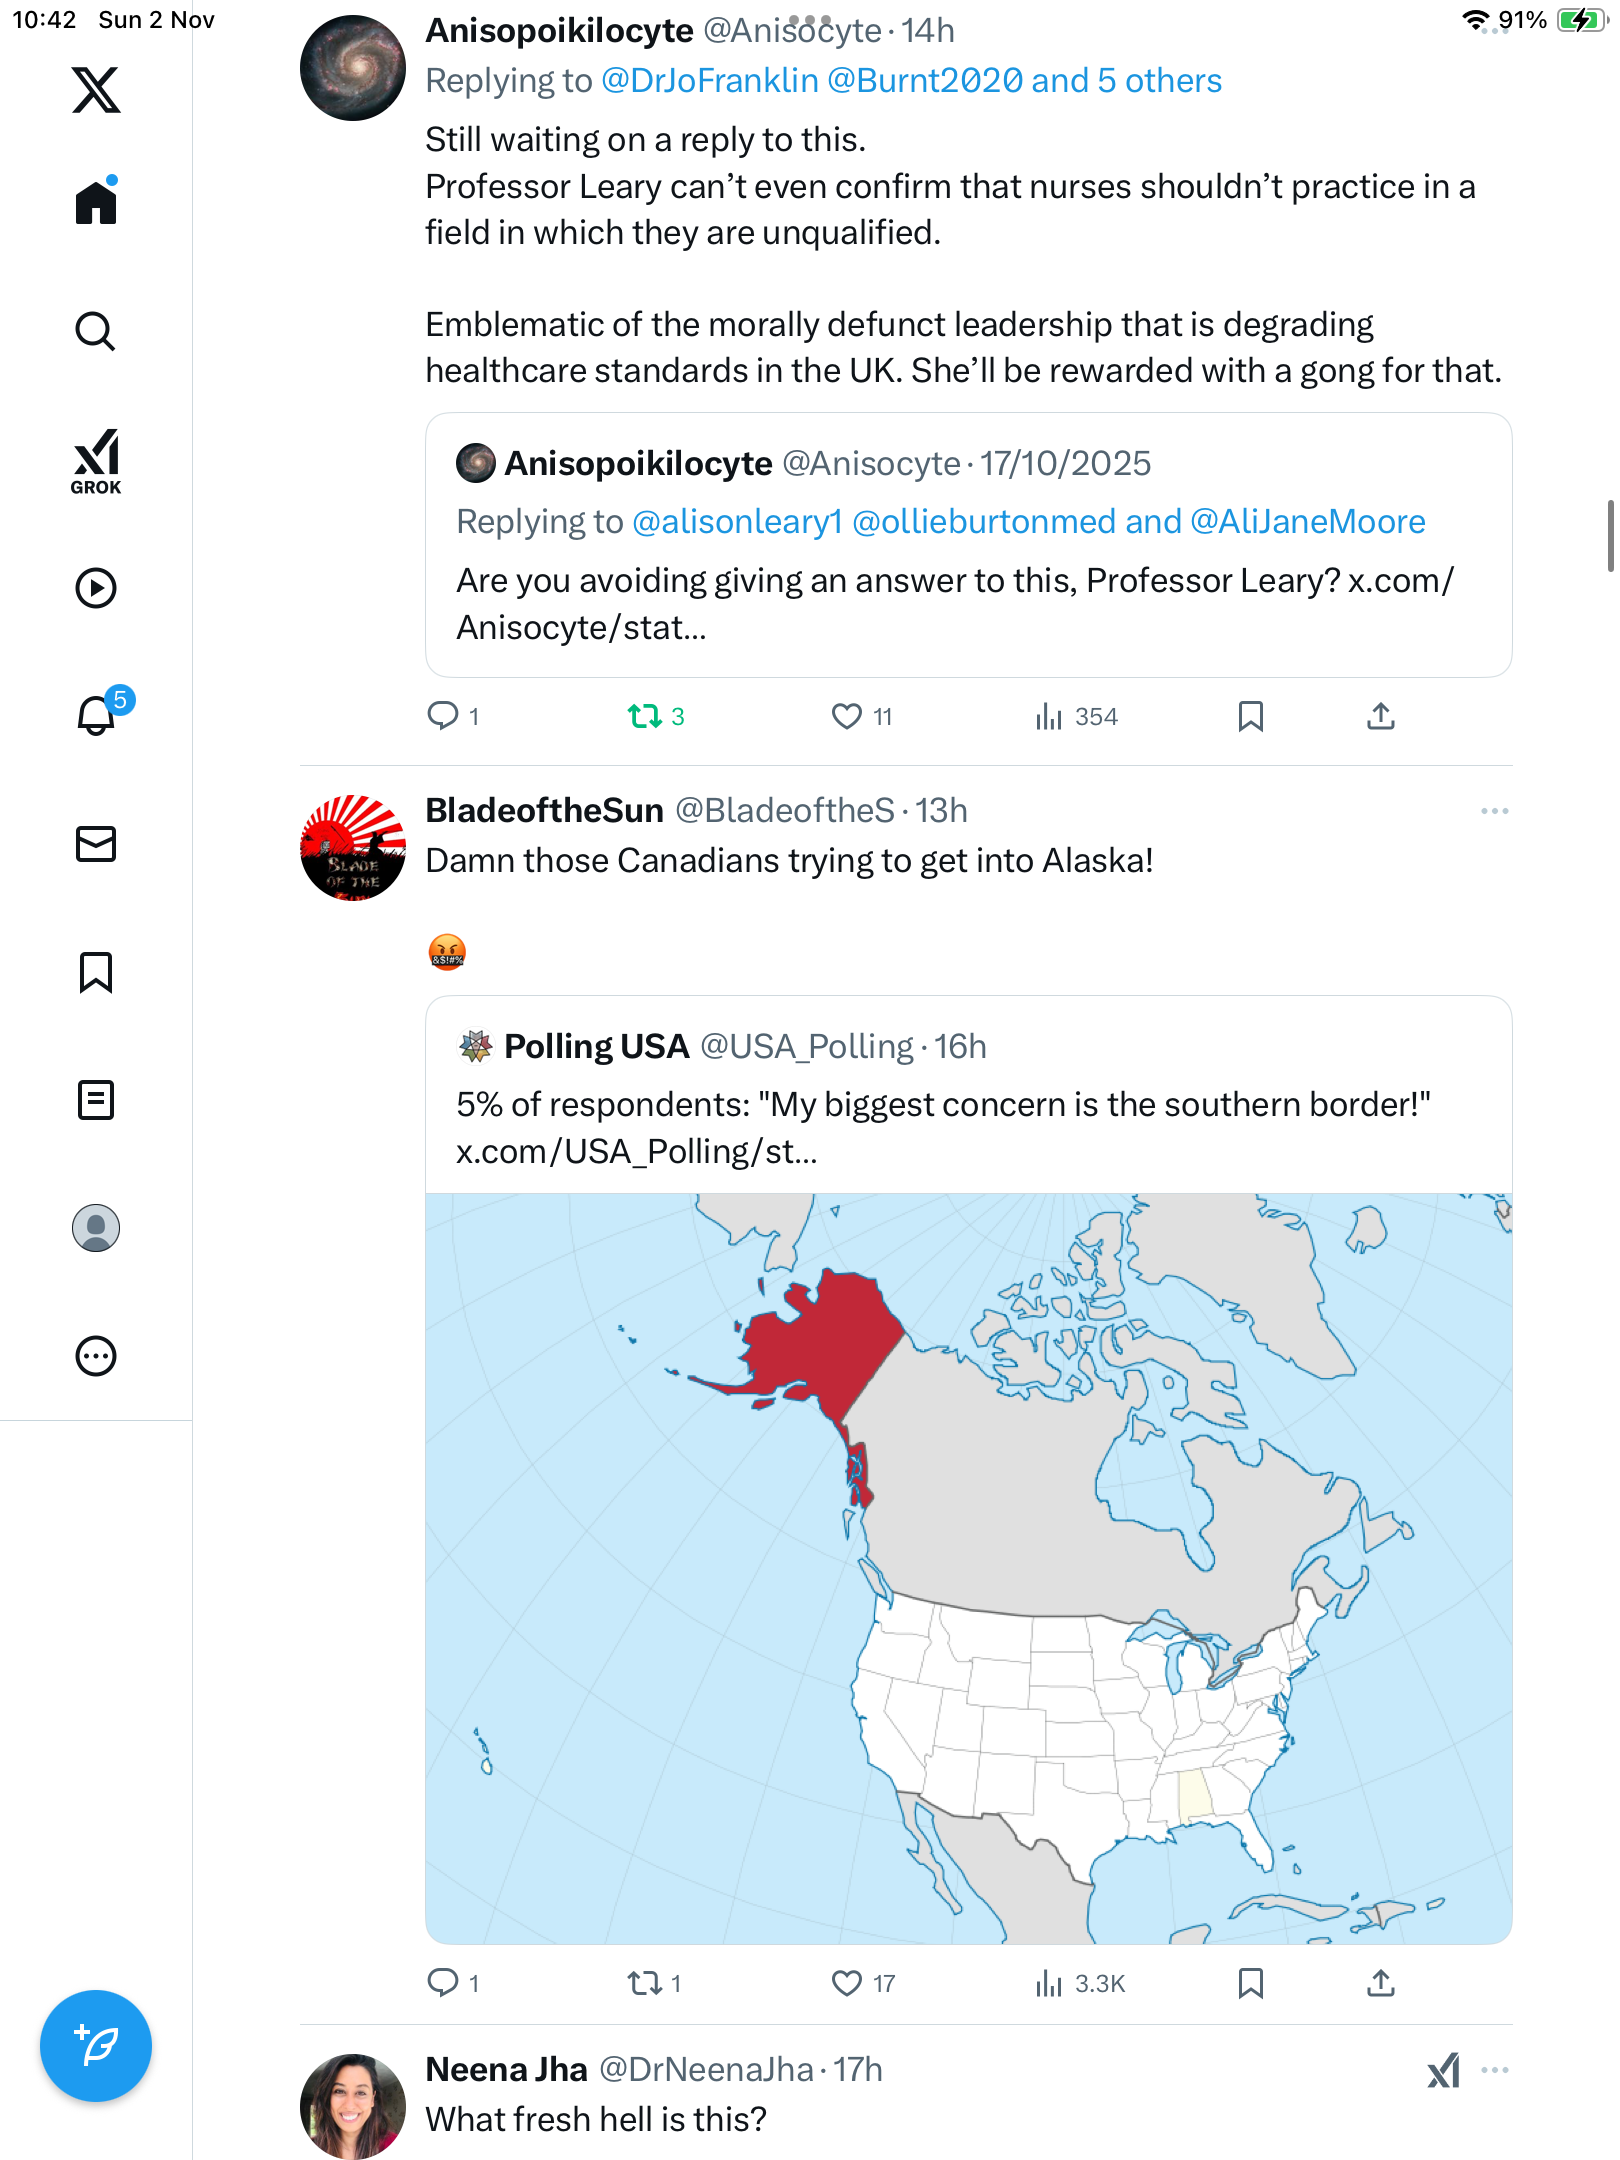Undo repost on Anisopoikilocyte's post
The width and height of the screenshot is (1620, 2160).
[645, 716]
